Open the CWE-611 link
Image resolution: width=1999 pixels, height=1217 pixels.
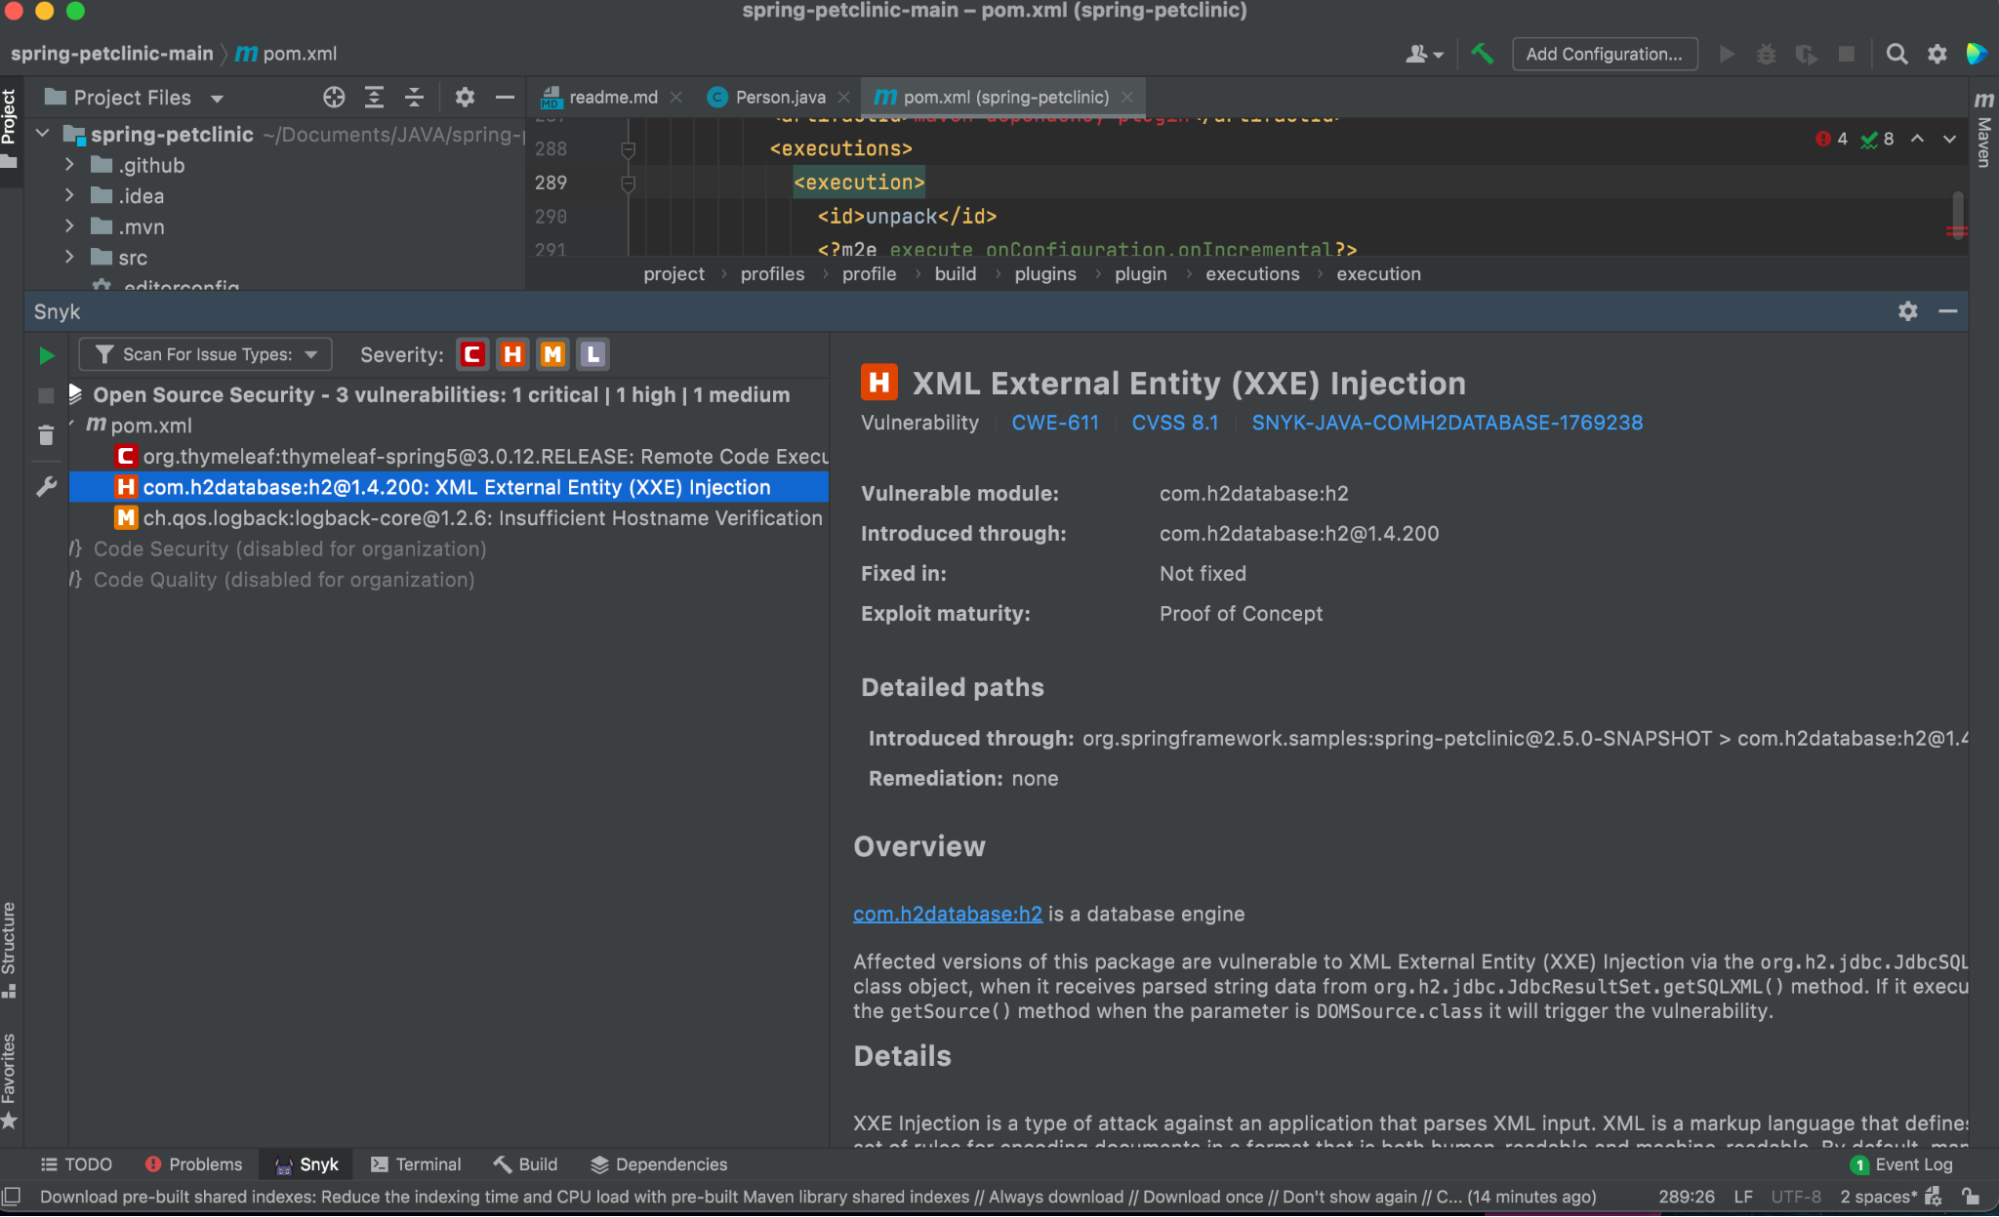[x=1054, y=422]
